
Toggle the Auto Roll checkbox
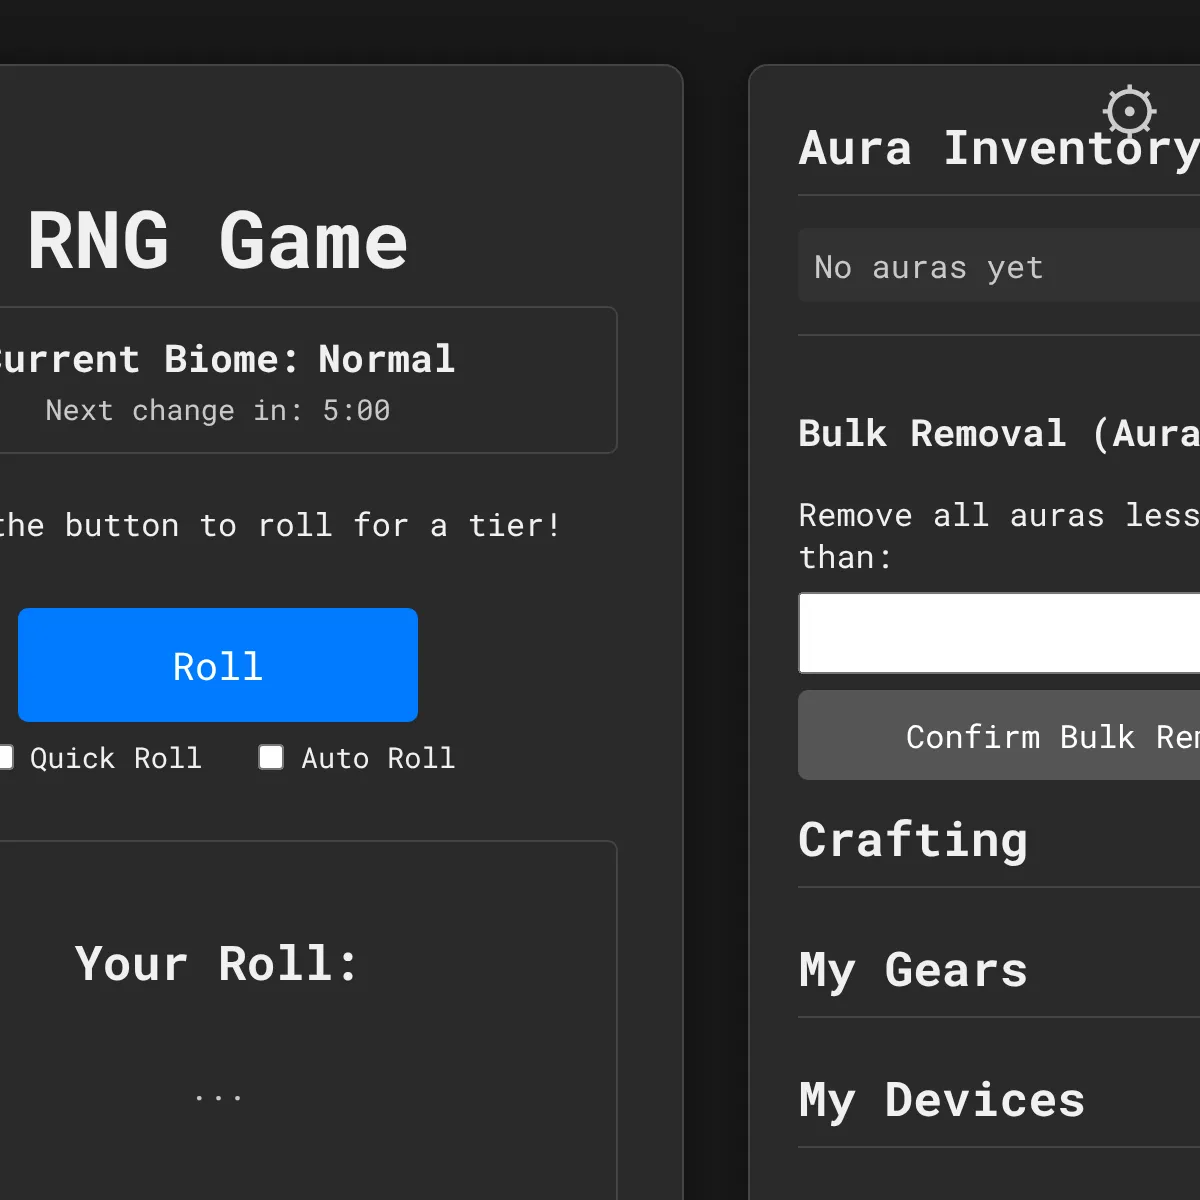[271, 757]
